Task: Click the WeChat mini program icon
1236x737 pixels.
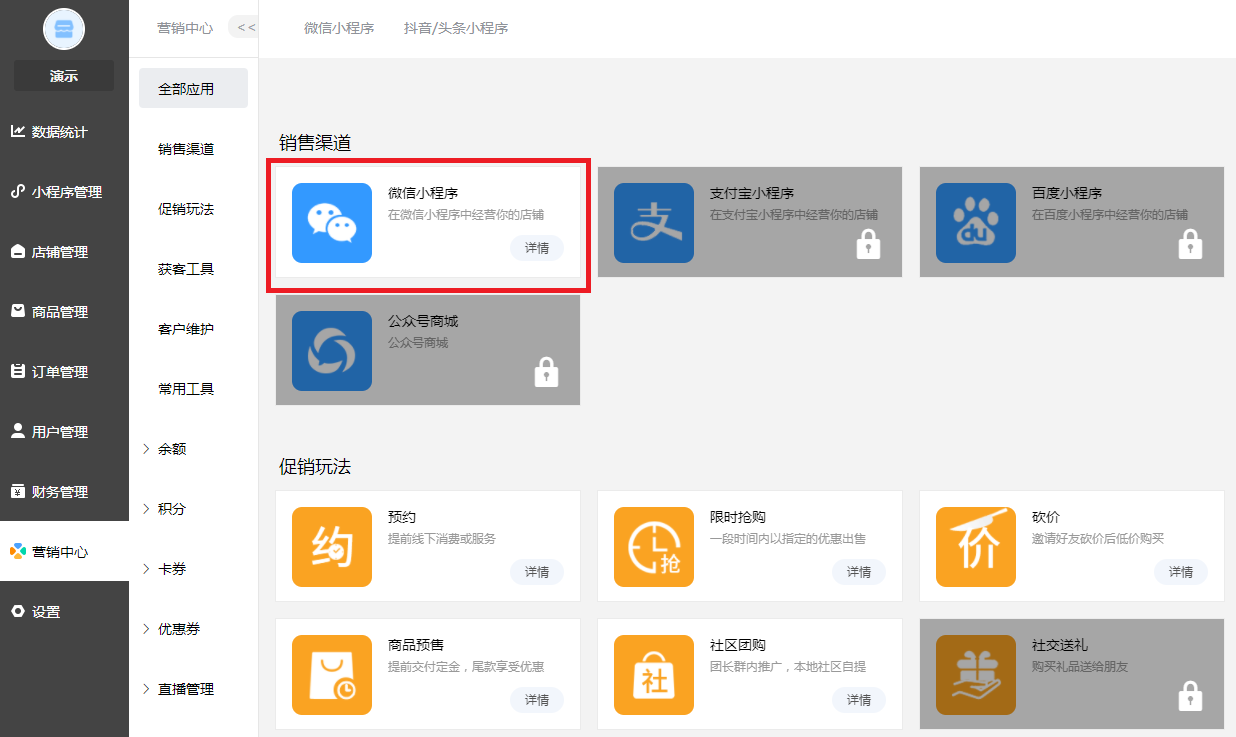Action: coord(332,223)
